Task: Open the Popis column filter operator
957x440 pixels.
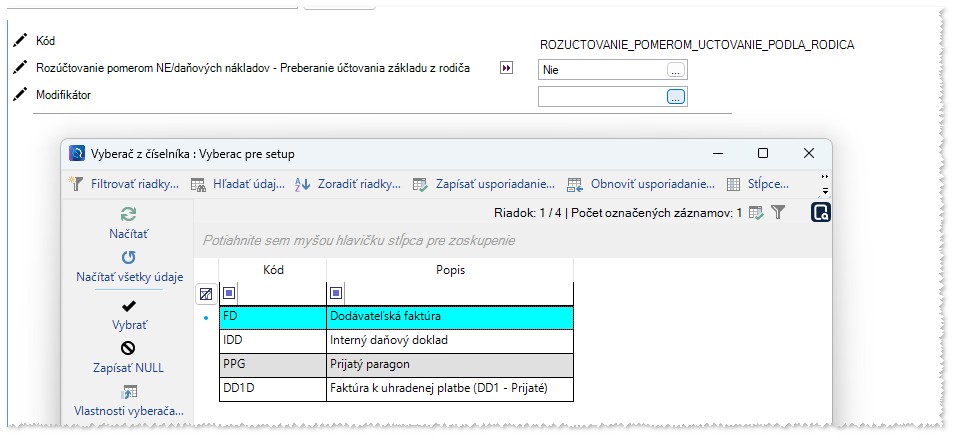Action: (336, 293)
